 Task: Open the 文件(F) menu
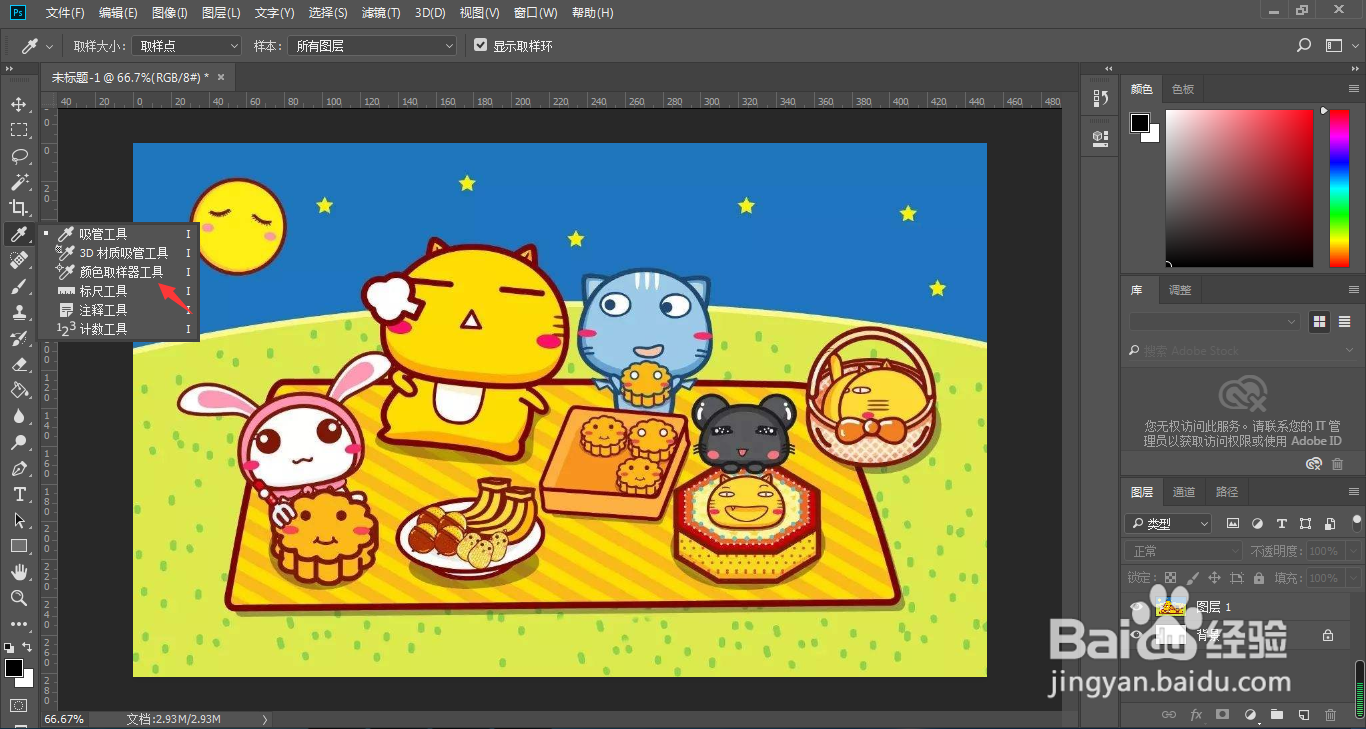[65, 13]
